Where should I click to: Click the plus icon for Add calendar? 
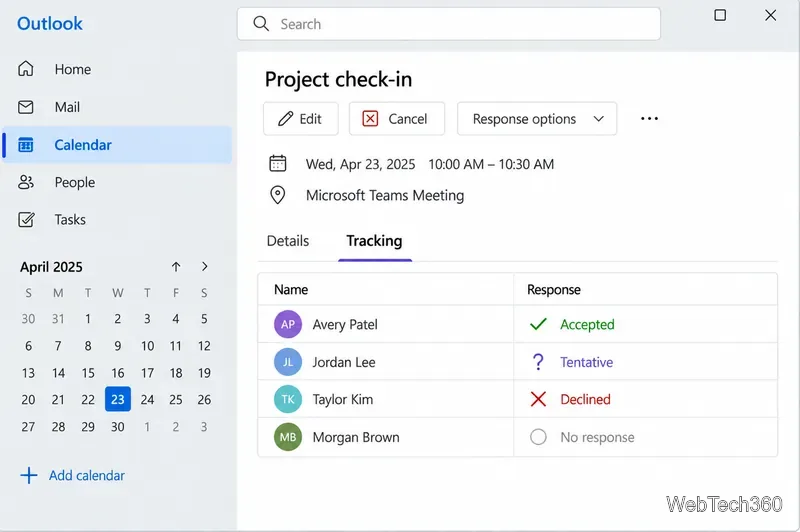[29, 475]
